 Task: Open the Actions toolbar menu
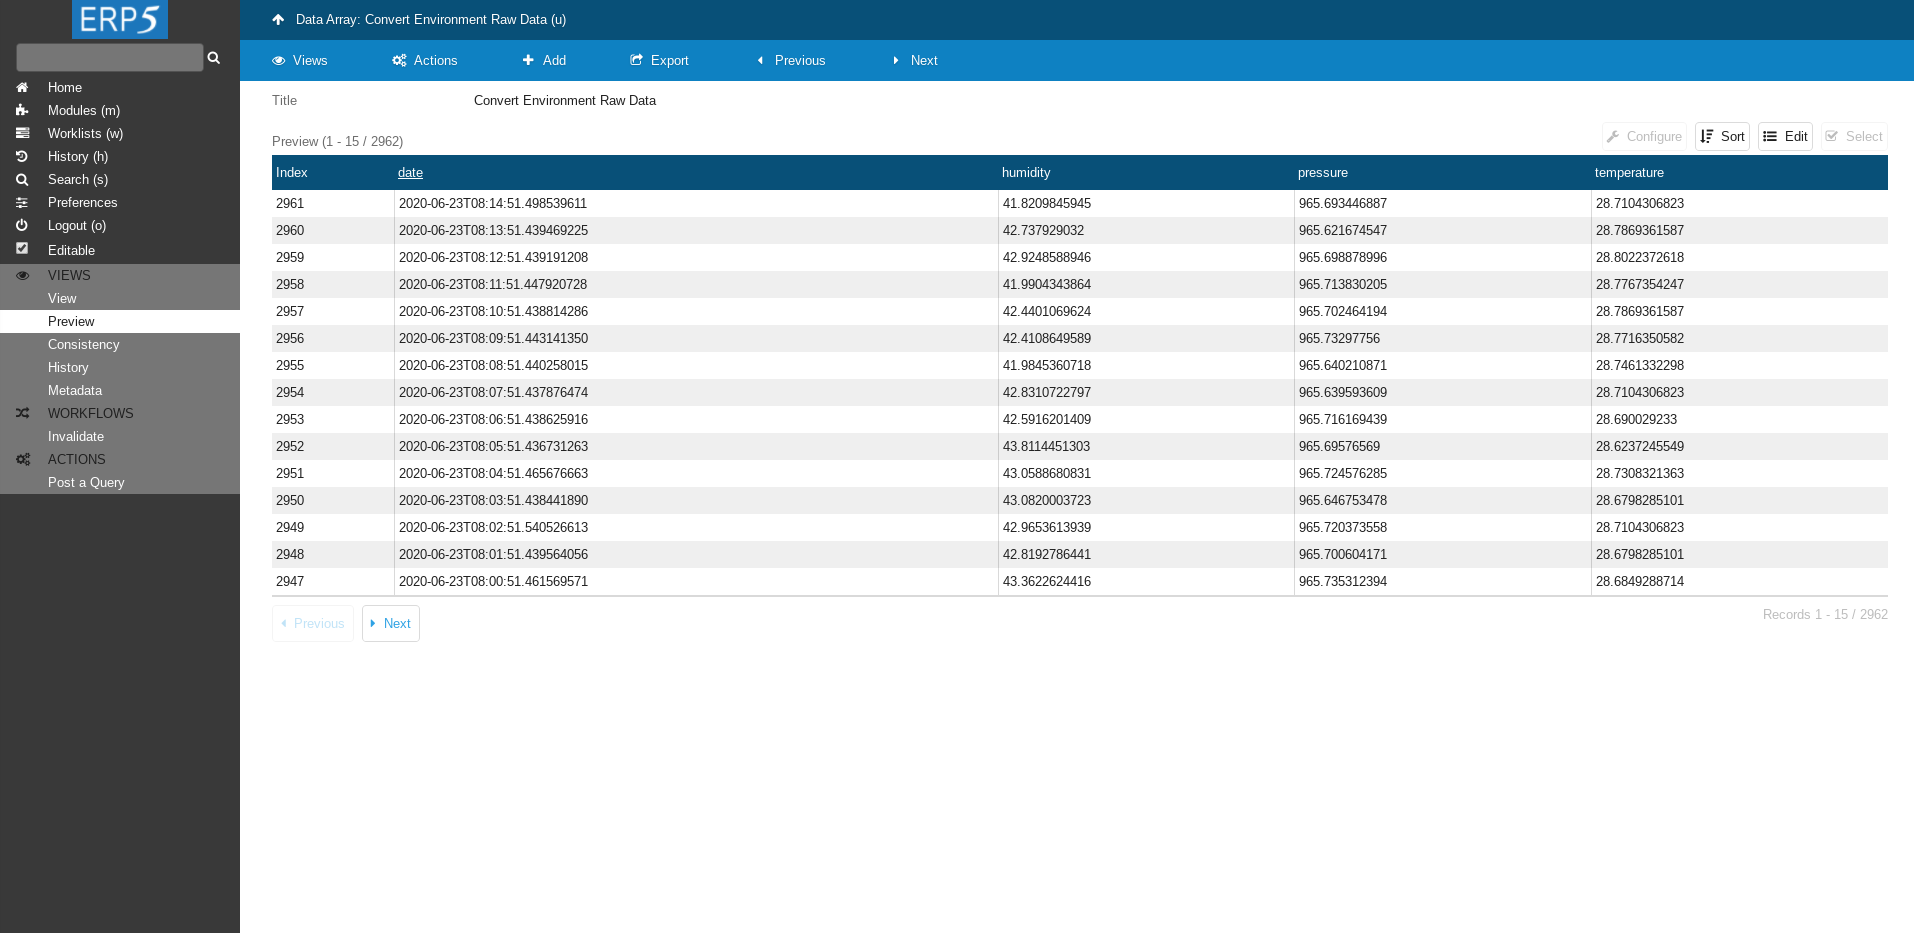click(x=425, y=61)
